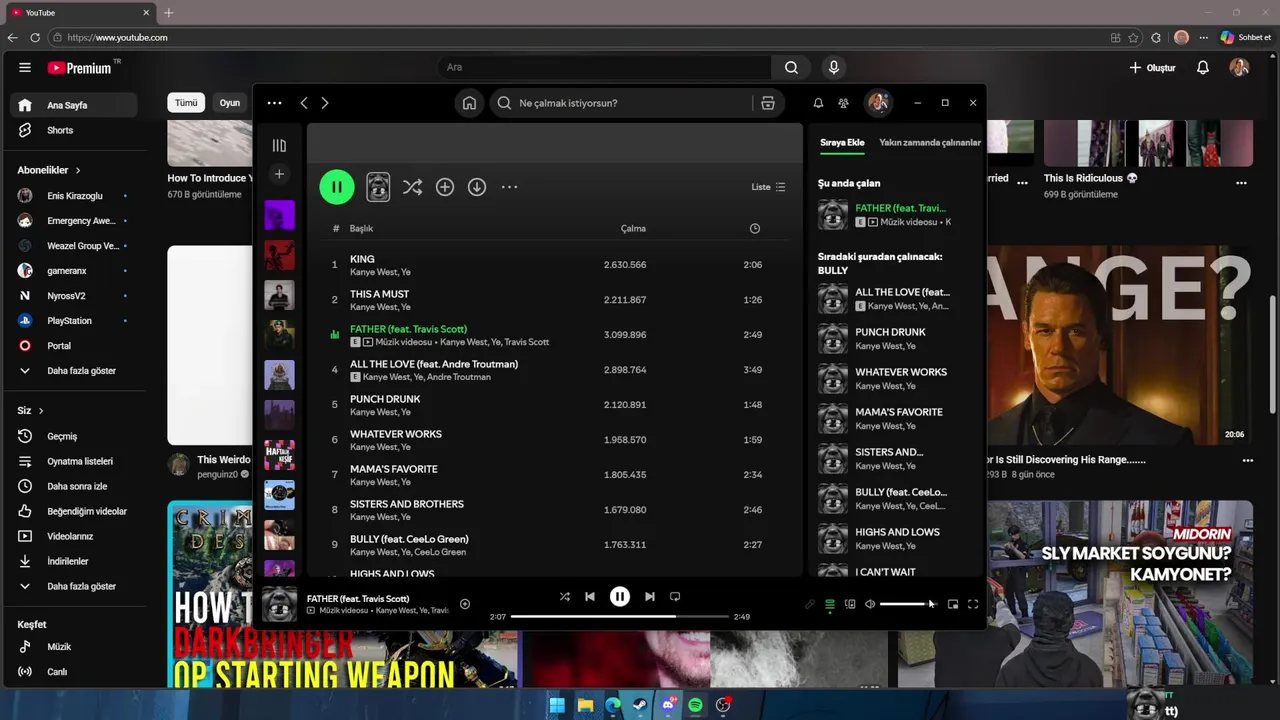Toggle album shuffle next to the artwork preview

tap(412, 187)
